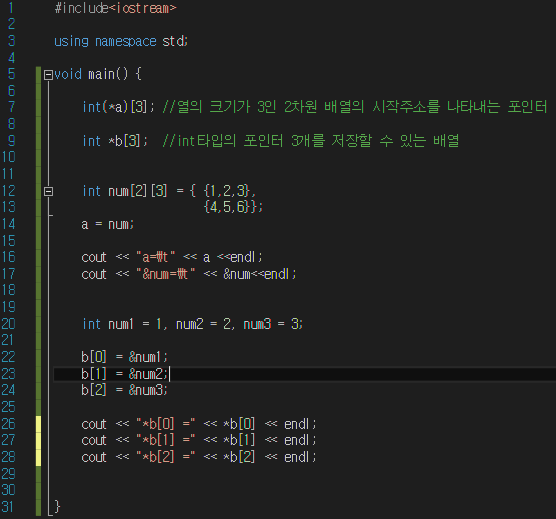This screenshot has height=519, width=556.
Task: Click the "&num=\t" string literal
Action: pos(166,274)
